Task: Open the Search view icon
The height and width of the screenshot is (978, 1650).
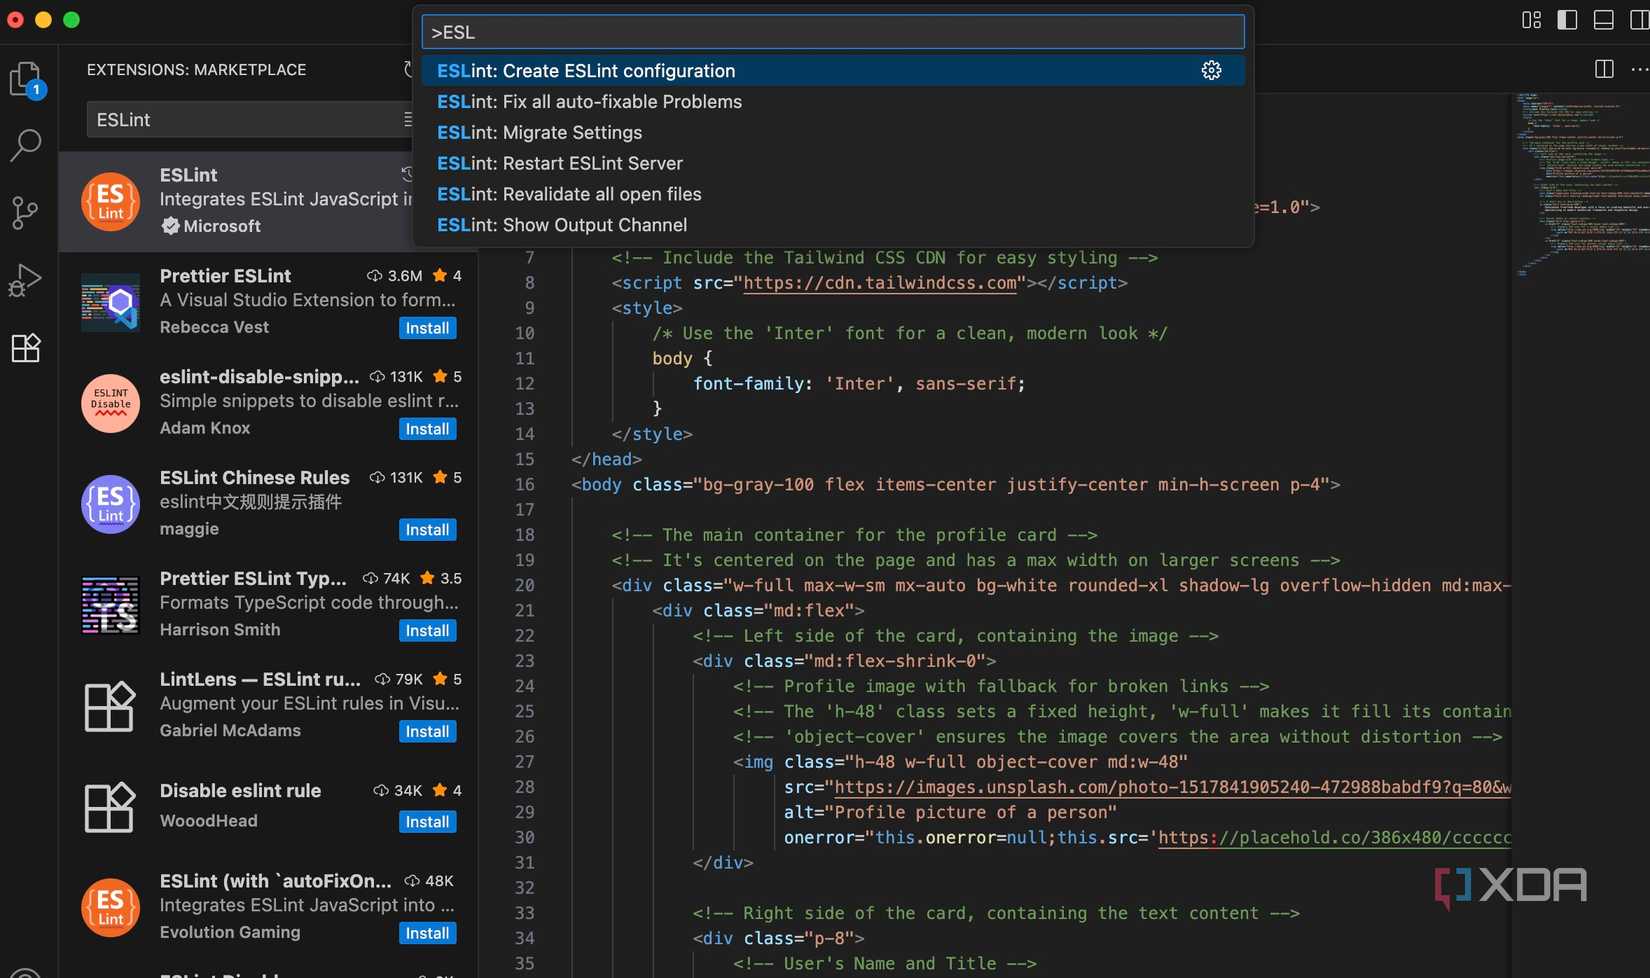Action: [x=25, y=145]
